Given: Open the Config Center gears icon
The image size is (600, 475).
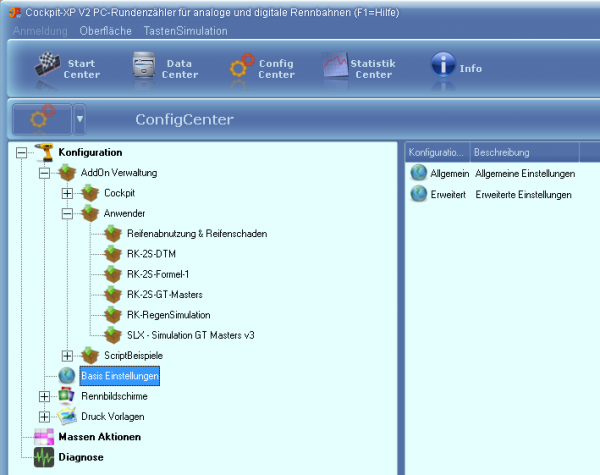Looking at the screenshot, I should coord(242,65).
